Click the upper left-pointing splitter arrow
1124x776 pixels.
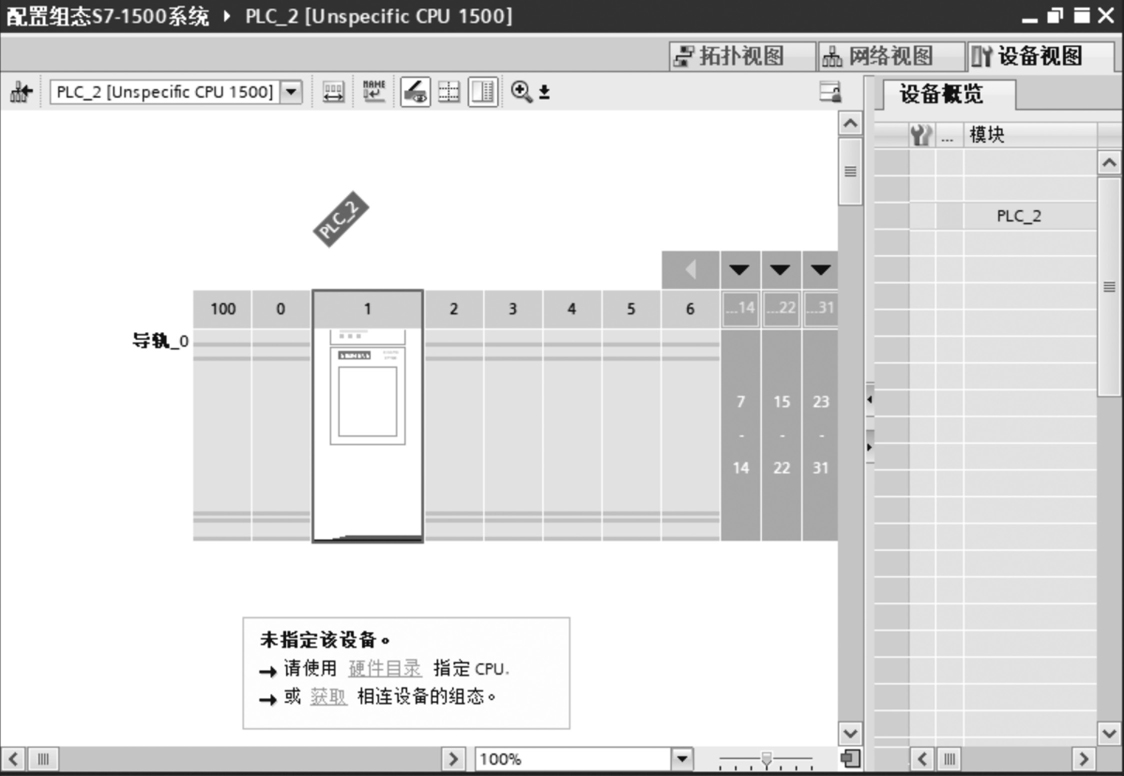pyautogui.click(x=870, y=399)
